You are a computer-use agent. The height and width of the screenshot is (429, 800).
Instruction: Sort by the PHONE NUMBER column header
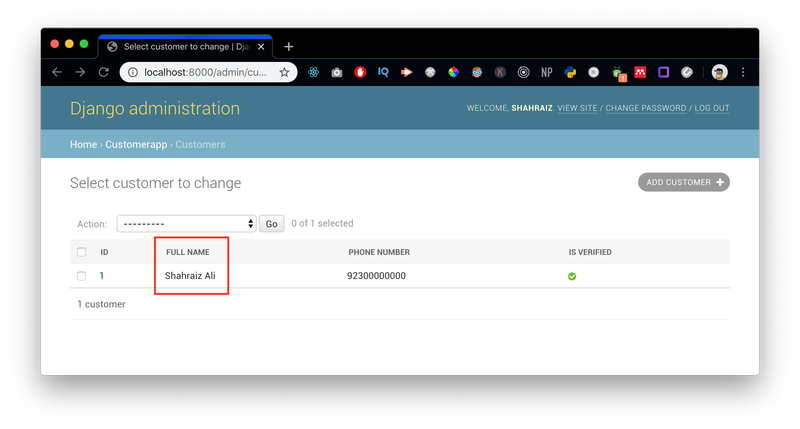[x=379, y=252]
